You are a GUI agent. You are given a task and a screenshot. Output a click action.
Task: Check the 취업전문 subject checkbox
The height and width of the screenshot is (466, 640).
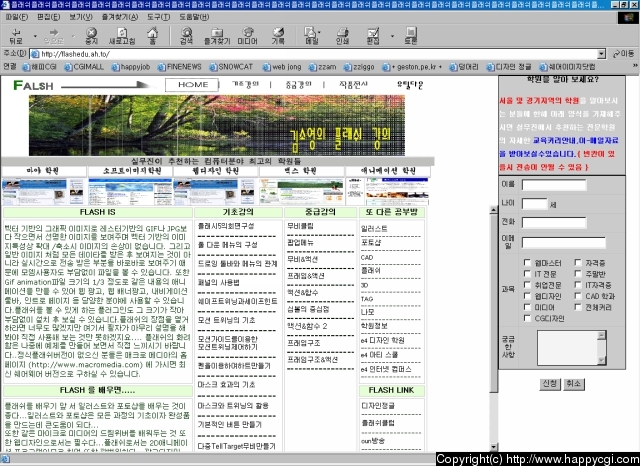[527, 284]
